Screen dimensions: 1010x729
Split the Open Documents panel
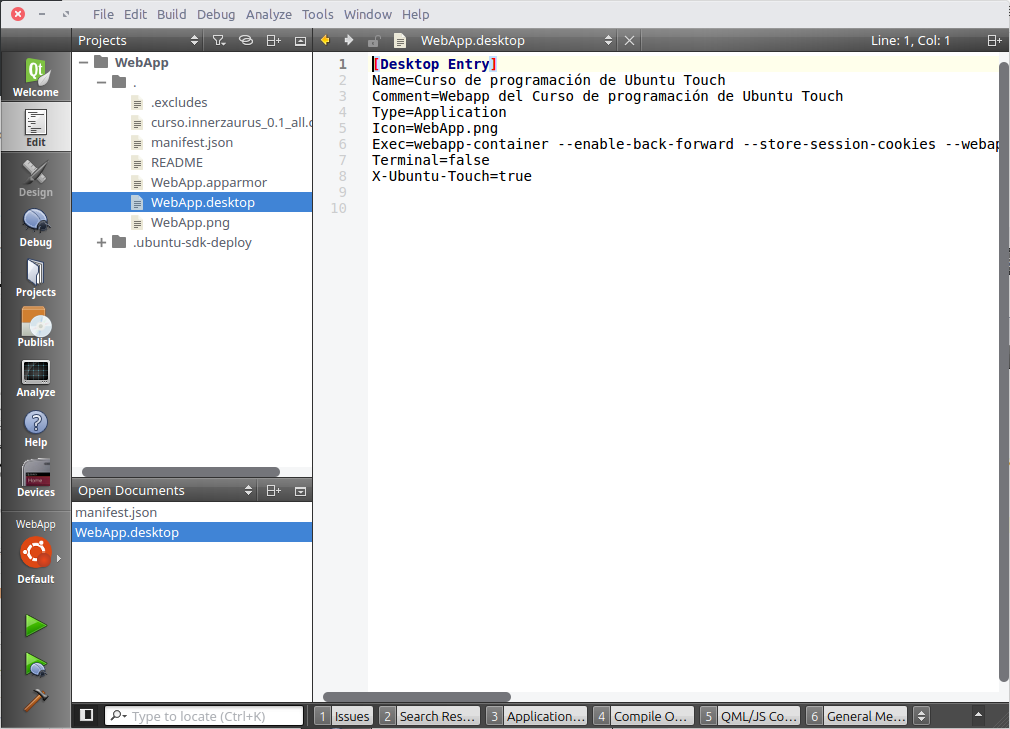273,491
